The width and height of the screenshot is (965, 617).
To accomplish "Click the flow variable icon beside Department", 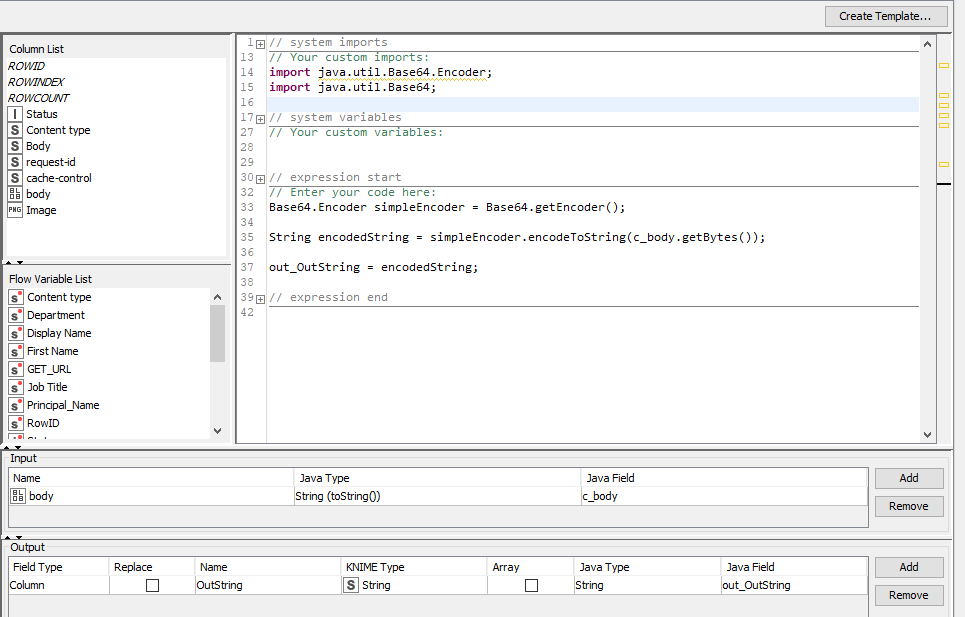I will pyautogui.click(x=16, y=315).
